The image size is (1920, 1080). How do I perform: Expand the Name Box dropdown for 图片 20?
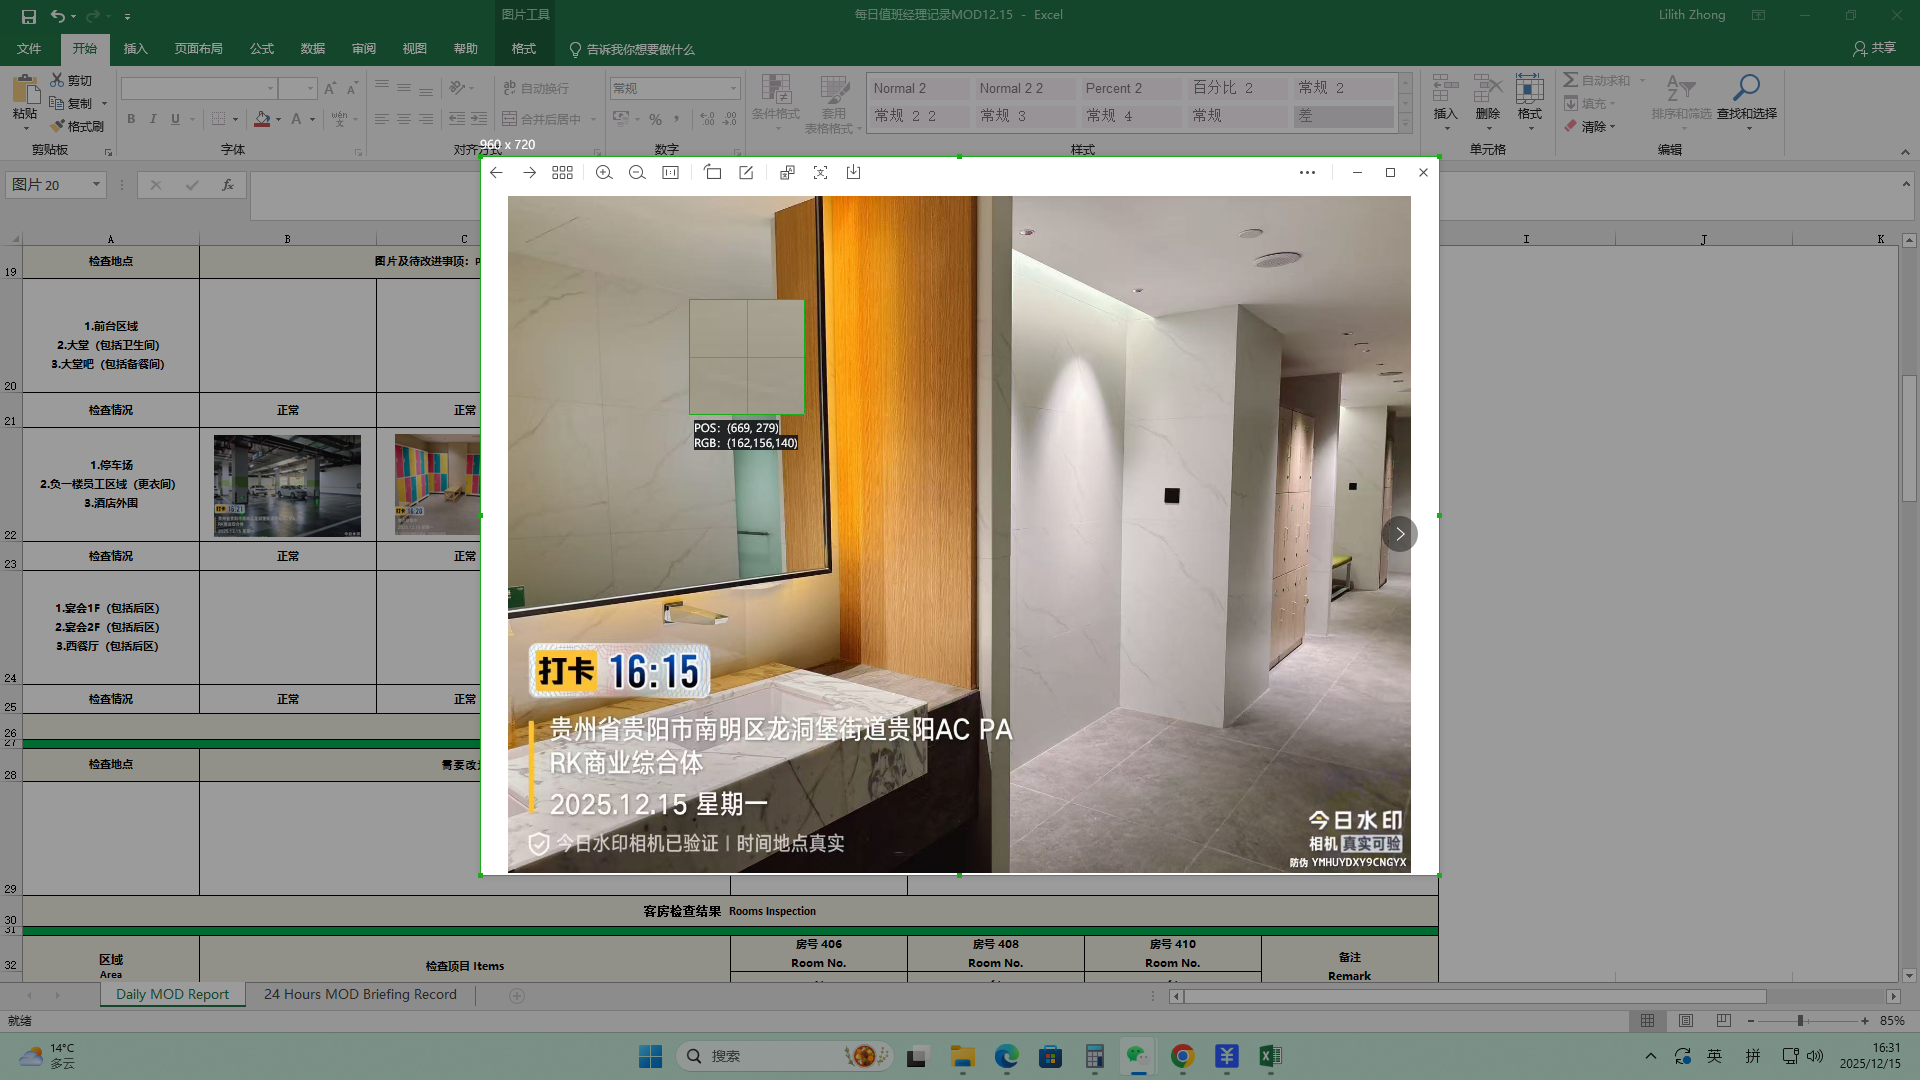coord(96,185)
